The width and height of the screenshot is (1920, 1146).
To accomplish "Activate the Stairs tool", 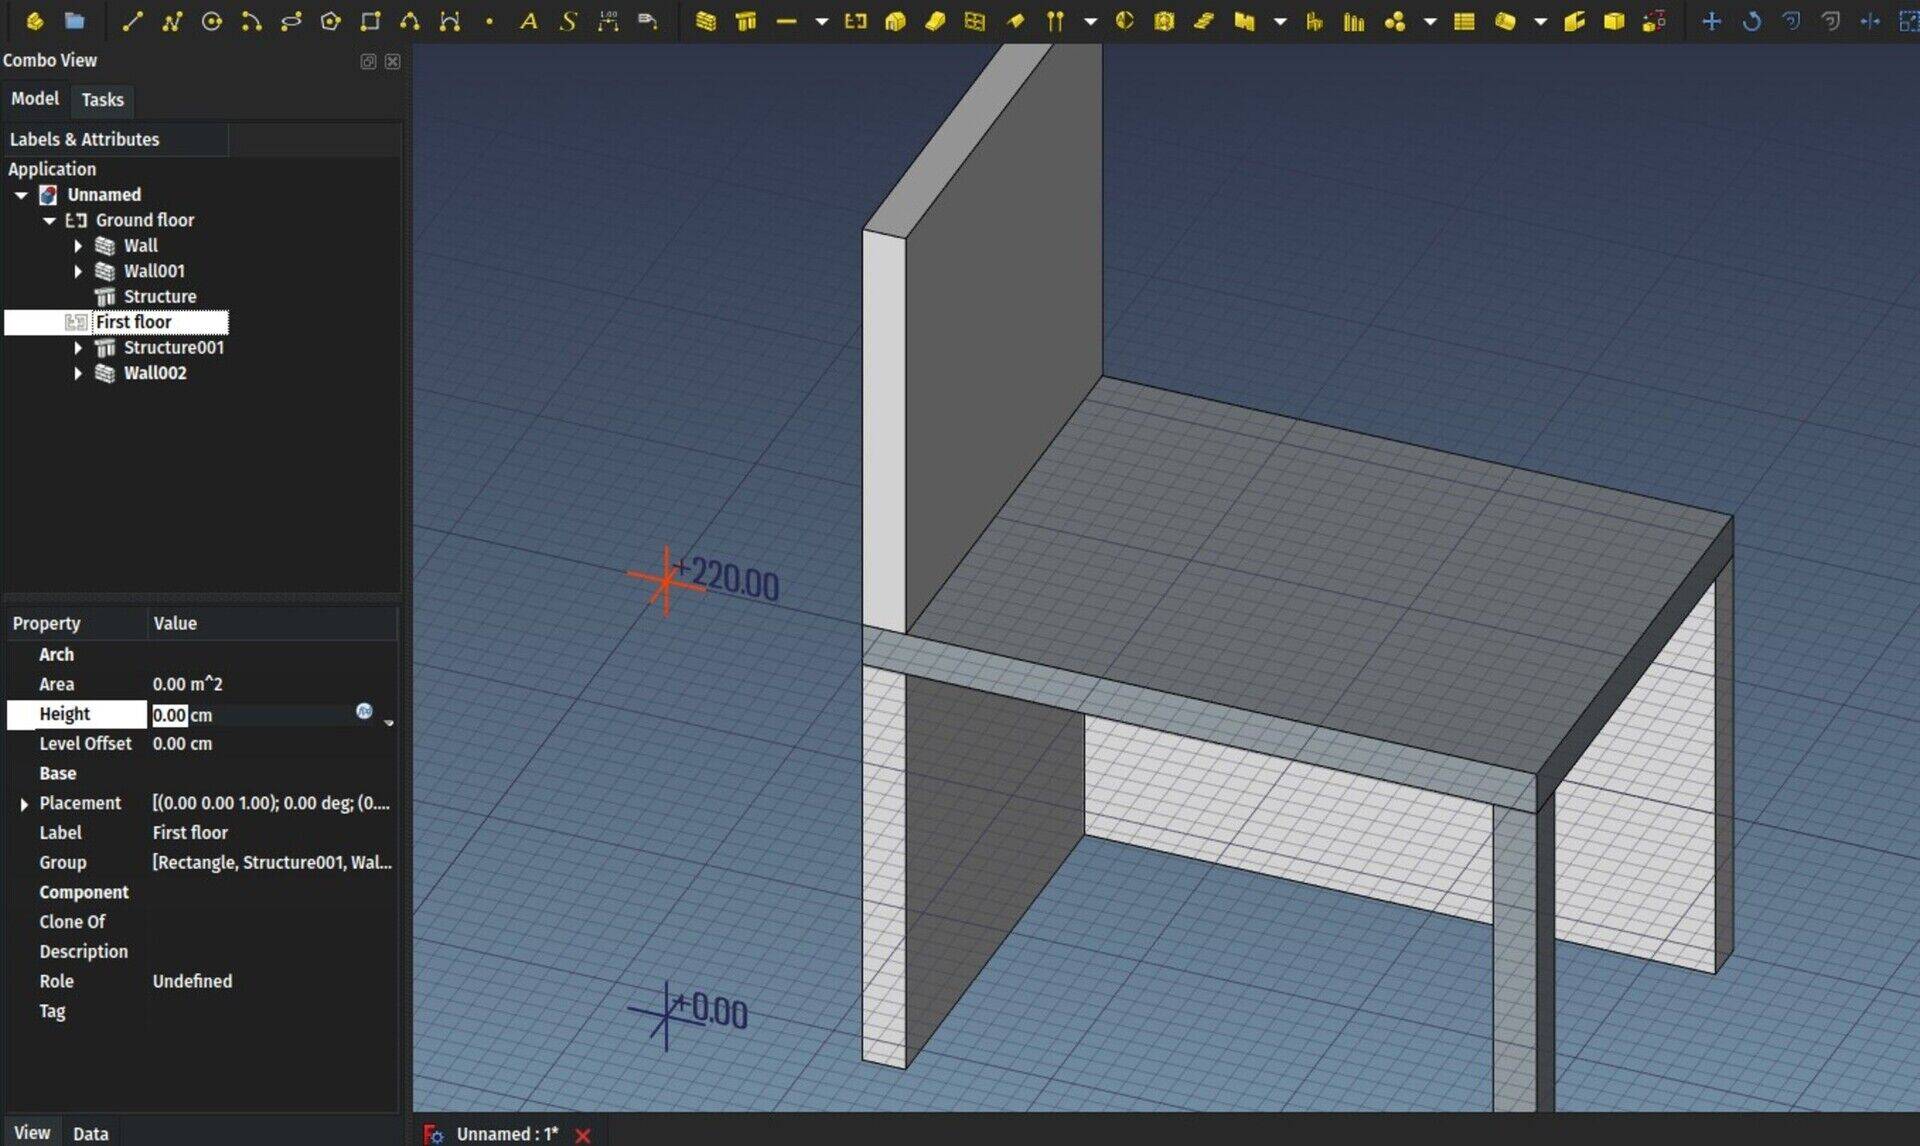I will pyautogui.click(x=1204, y=21).
